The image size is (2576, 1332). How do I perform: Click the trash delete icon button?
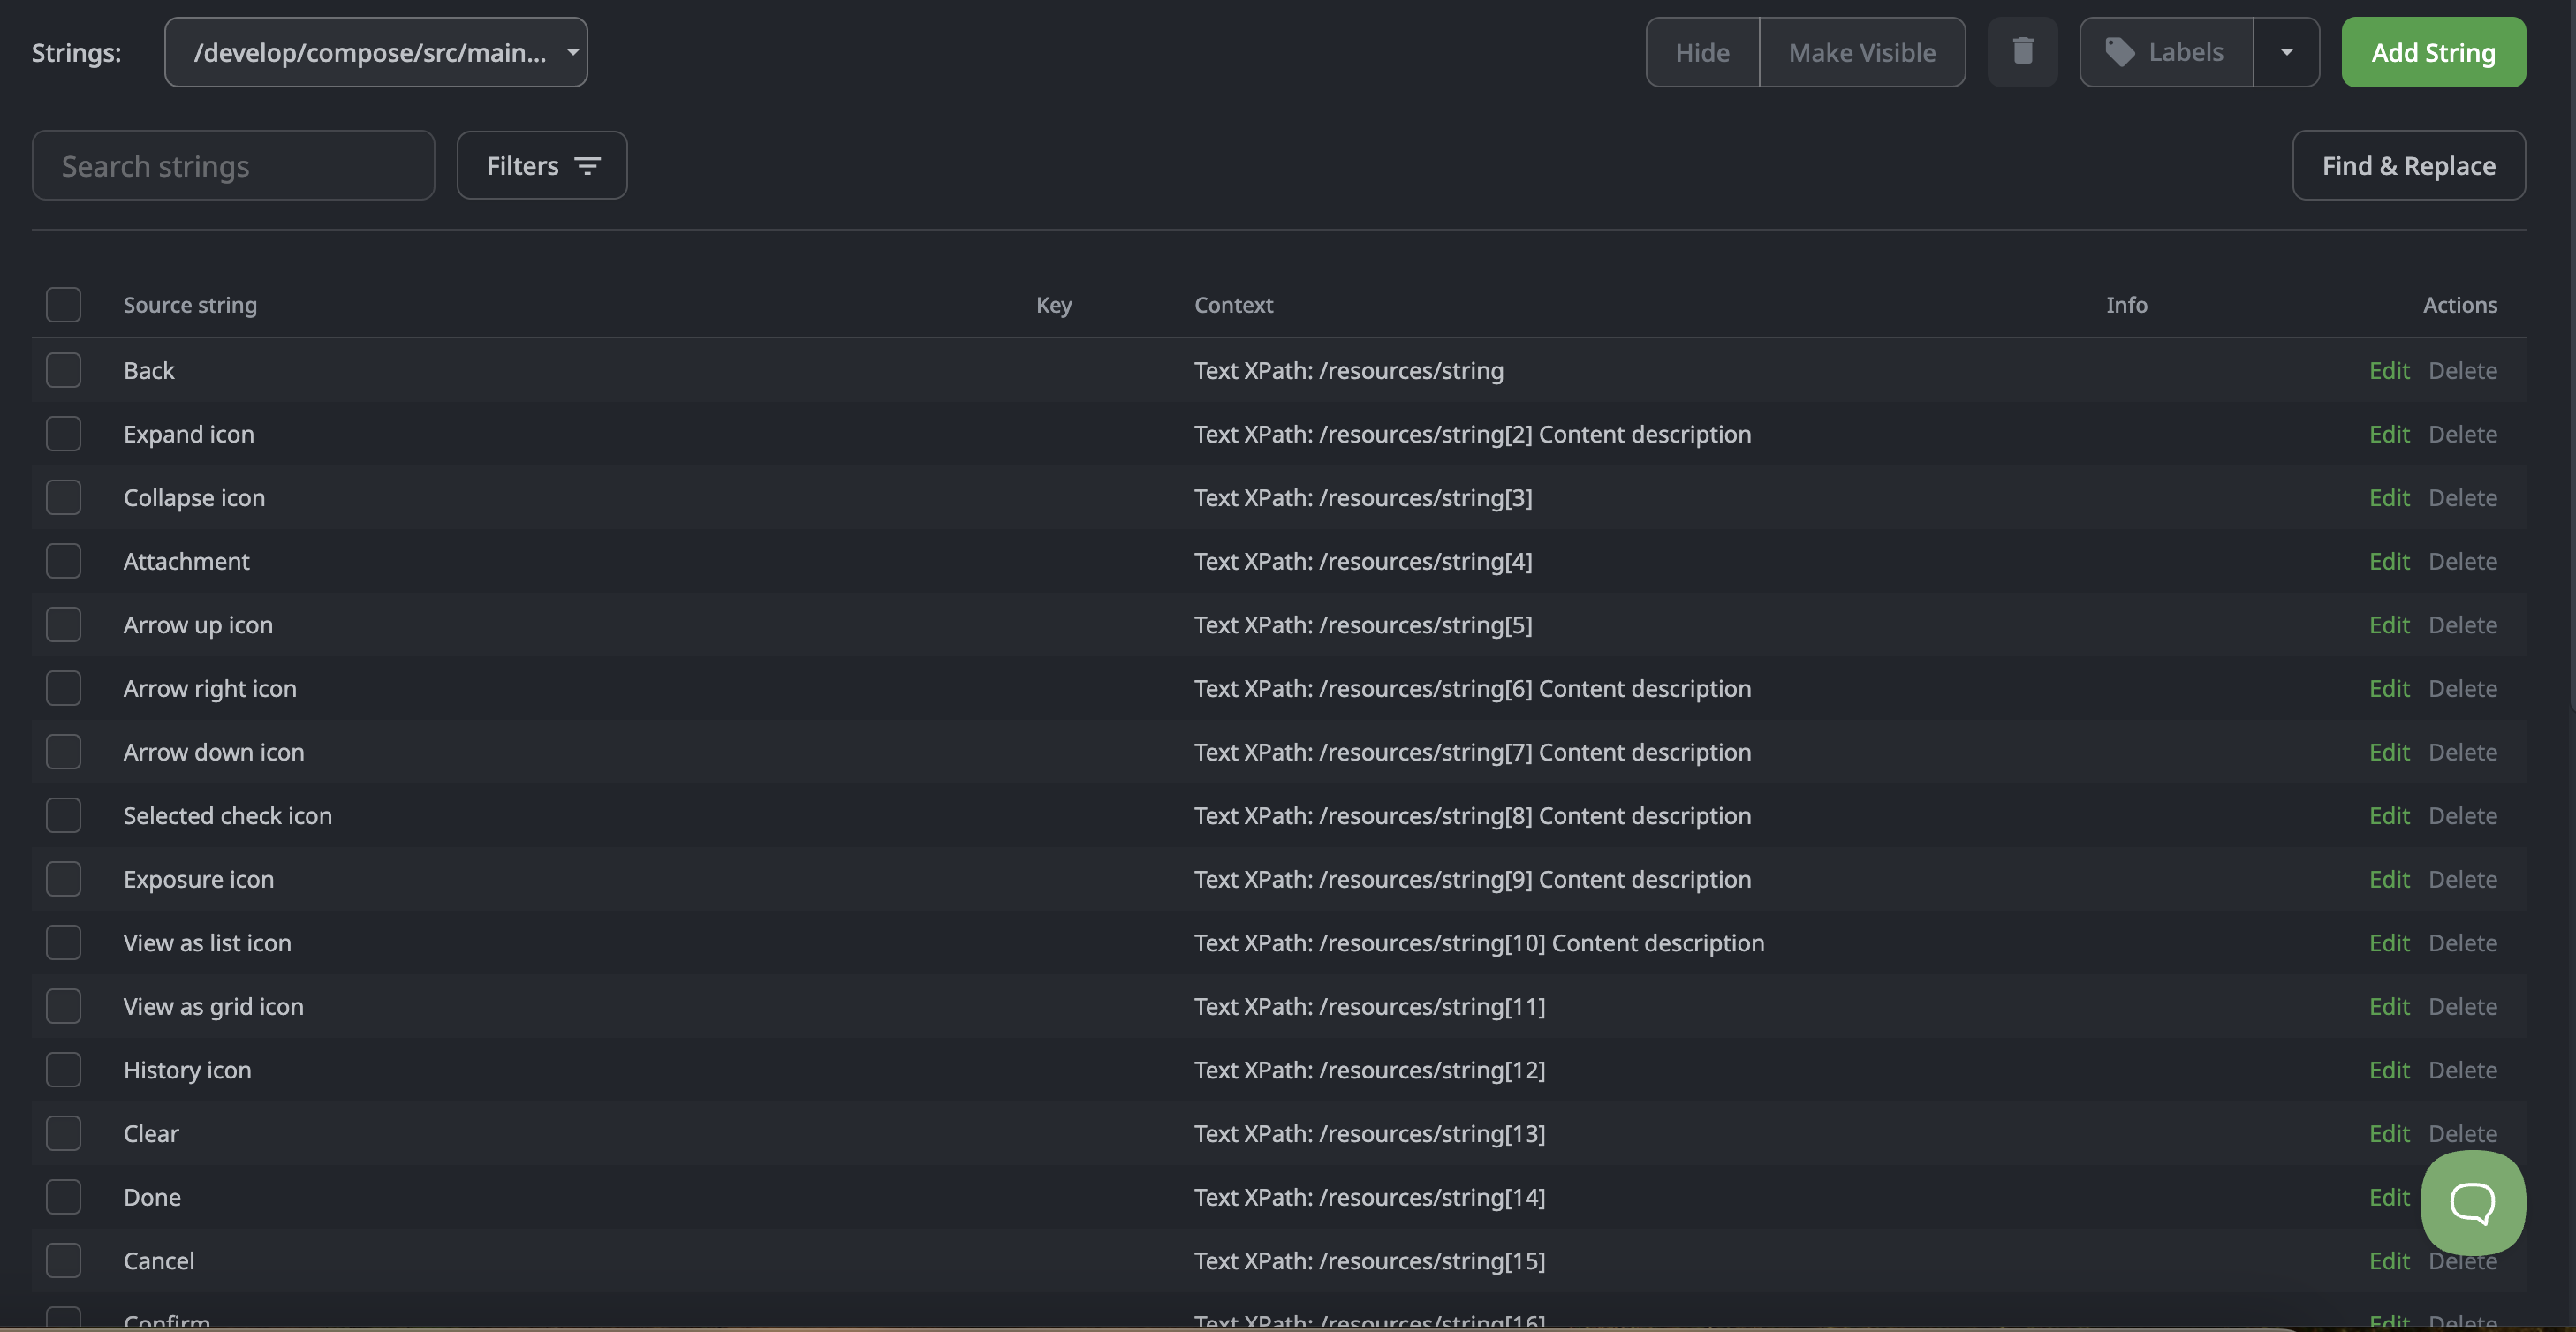point(2022,52)
